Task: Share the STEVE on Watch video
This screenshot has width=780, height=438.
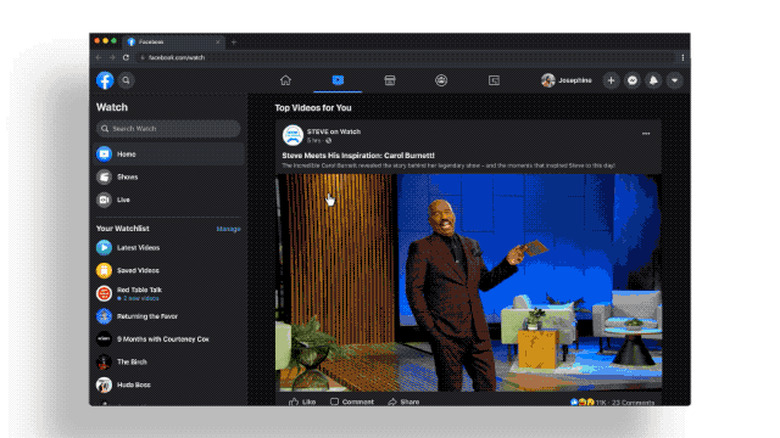Action: coord(403,402)
